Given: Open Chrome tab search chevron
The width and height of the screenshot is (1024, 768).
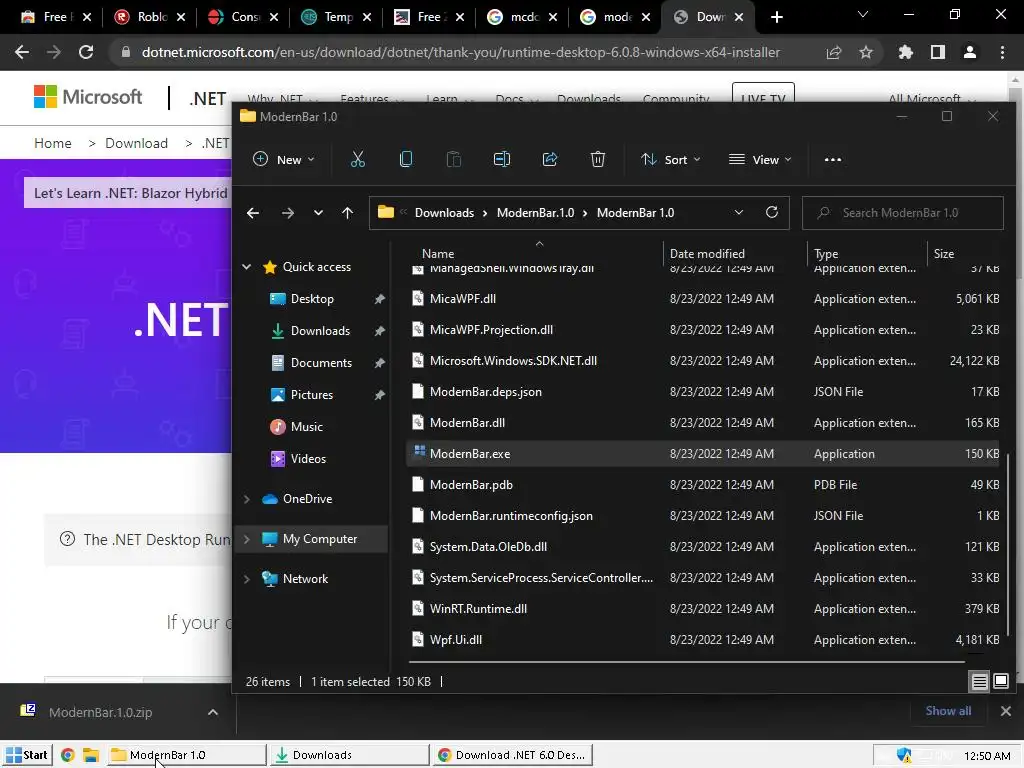Looking at the screenshot, I should pyautogui.click(x=863, y=14).
